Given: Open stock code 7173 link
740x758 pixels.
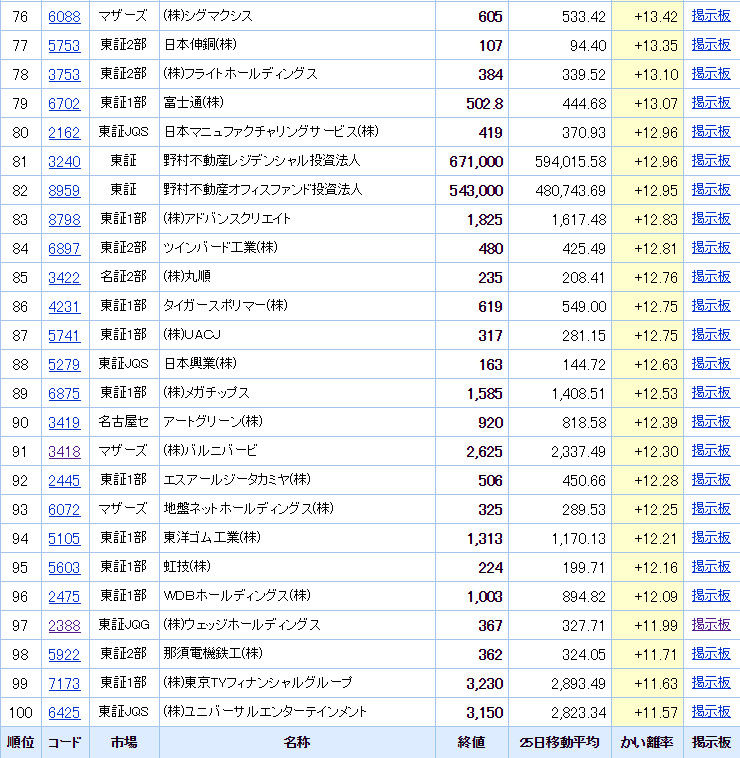Looking at the screenshot, I should point(64,684).
